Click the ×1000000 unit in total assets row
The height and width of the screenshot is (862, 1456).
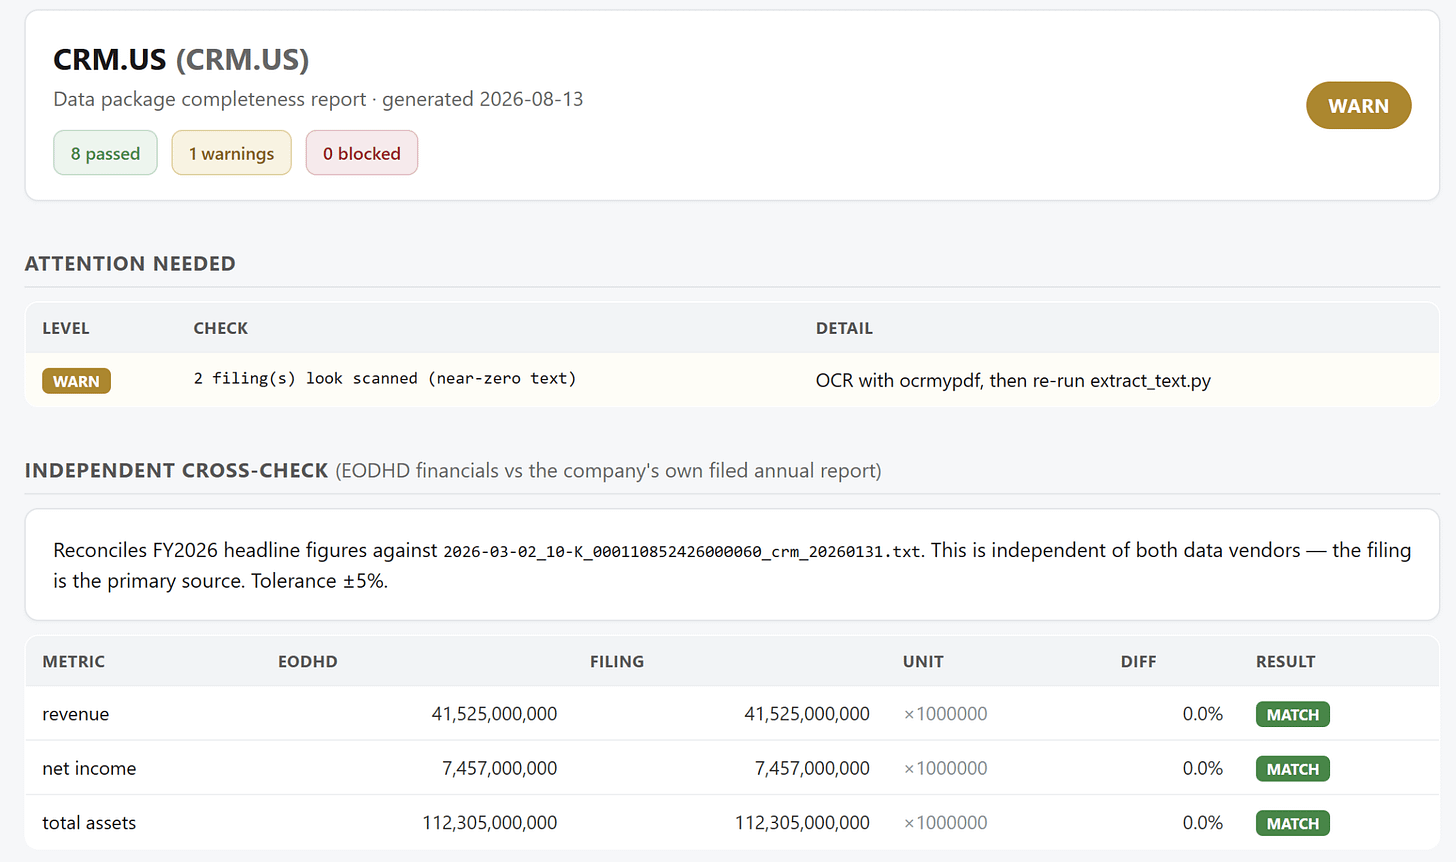pos(945,823)
